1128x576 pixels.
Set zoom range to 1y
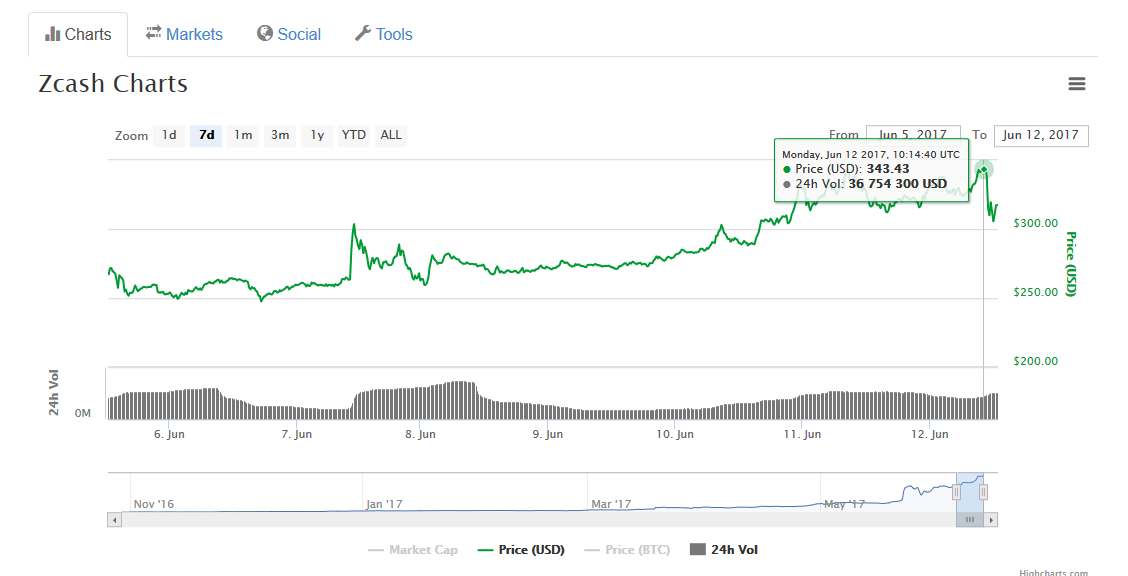(x=317, y=135)
